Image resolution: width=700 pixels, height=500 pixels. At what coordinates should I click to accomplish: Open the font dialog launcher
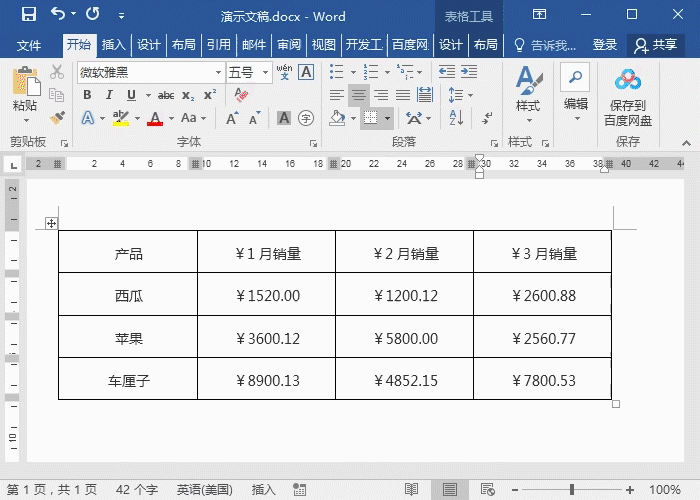click(313, 143)
